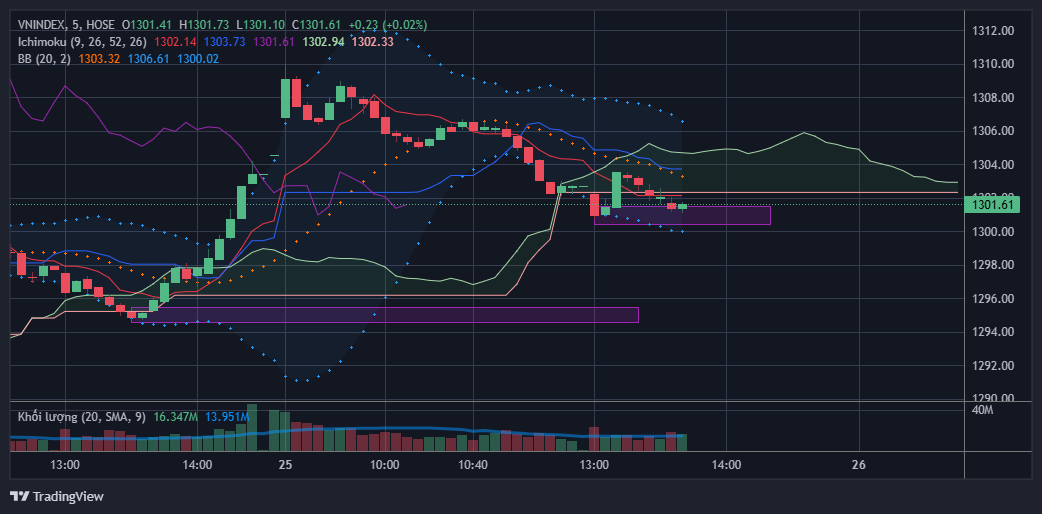Viewport: 1042px width, 514px height.
Task: Select the VNINDEX, 5, HOSE symbol title
Action: click(66, 25)
